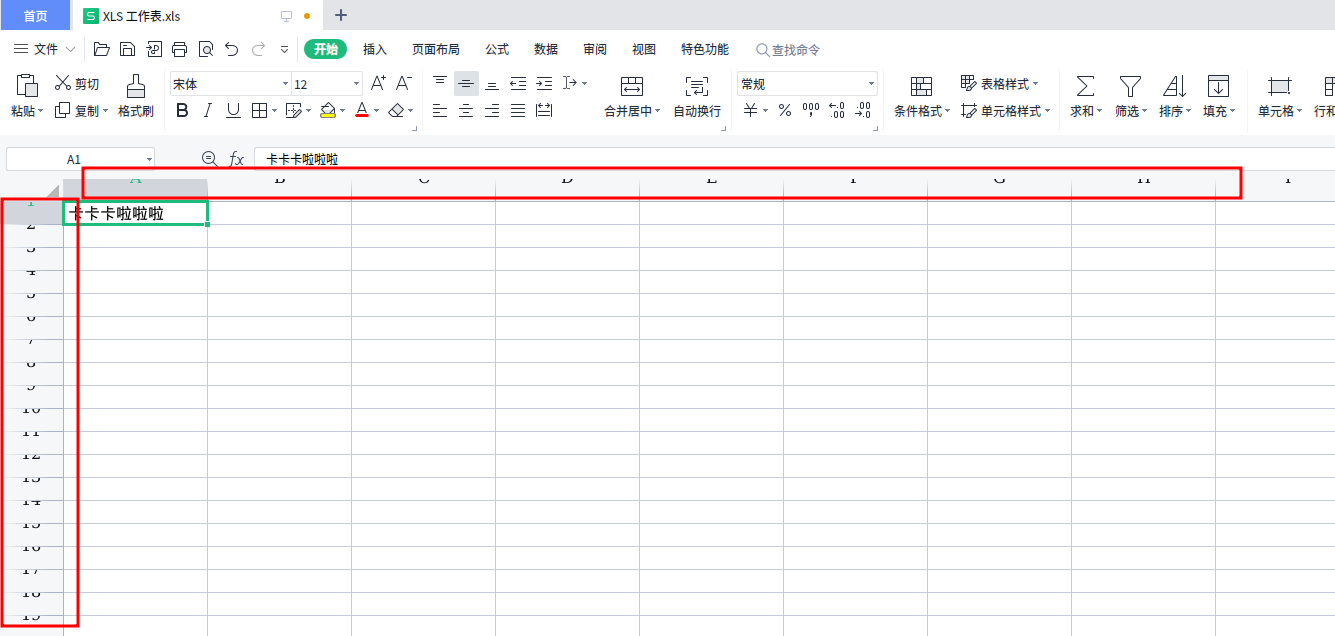
Task: Set vertical top alignment
Action: pos(440,83)
